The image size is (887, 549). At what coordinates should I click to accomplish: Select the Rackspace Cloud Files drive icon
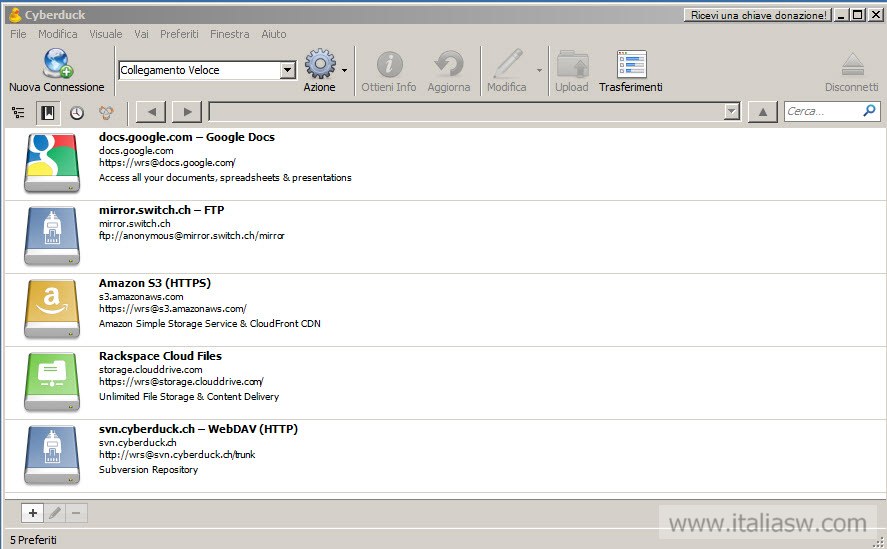coord(52,383)
